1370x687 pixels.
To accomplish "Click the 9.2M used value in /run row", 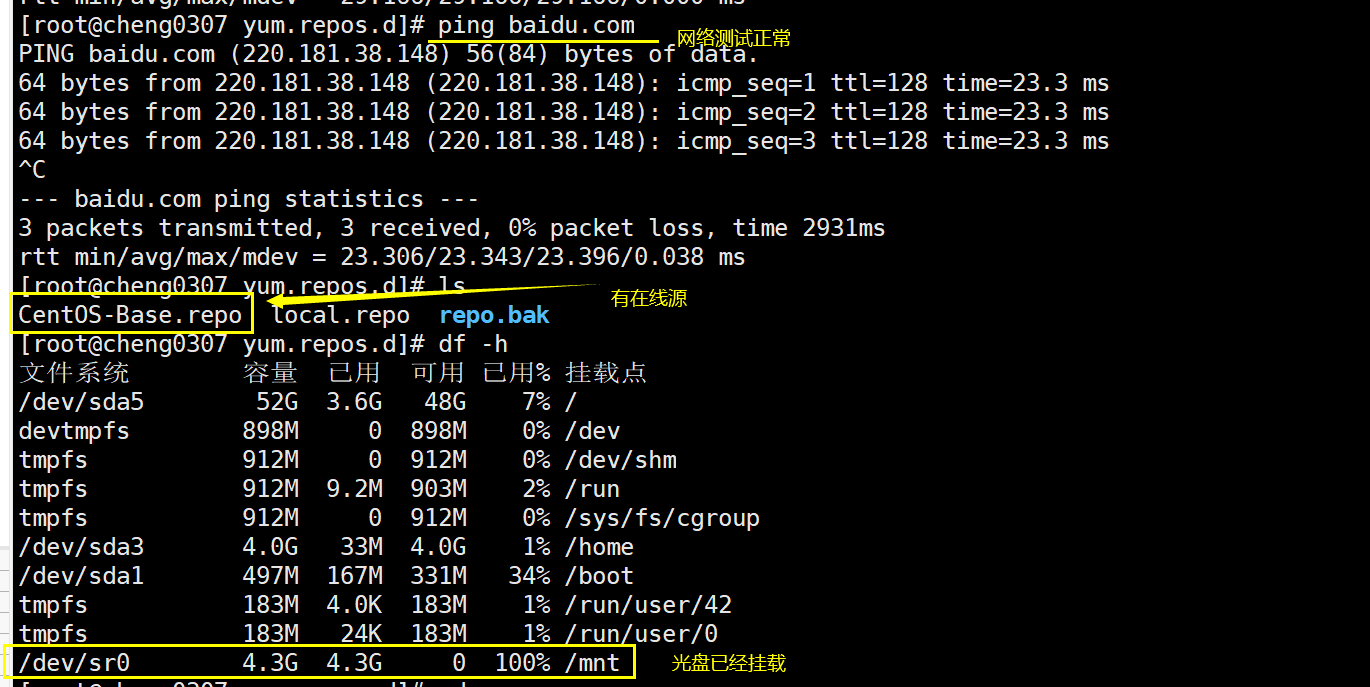I will 354,489.
